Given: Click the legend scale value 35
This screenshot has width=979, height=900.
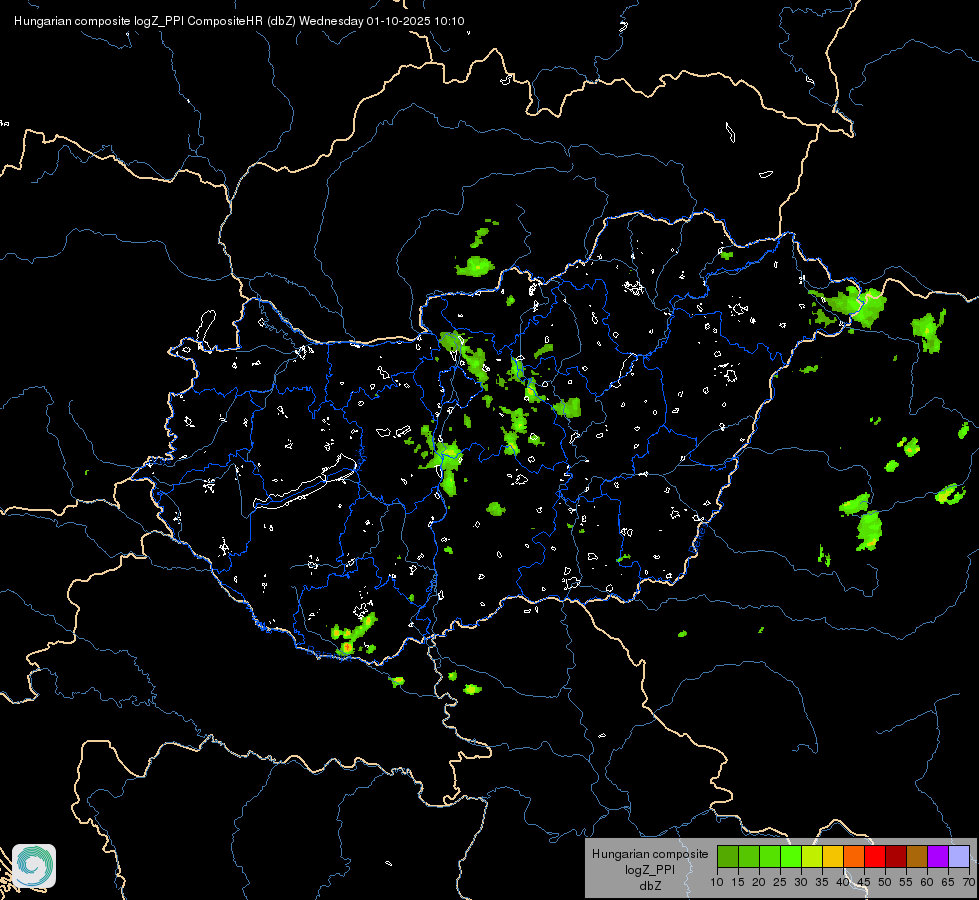Looking at the screenshot, I should [x=822, y=882].
